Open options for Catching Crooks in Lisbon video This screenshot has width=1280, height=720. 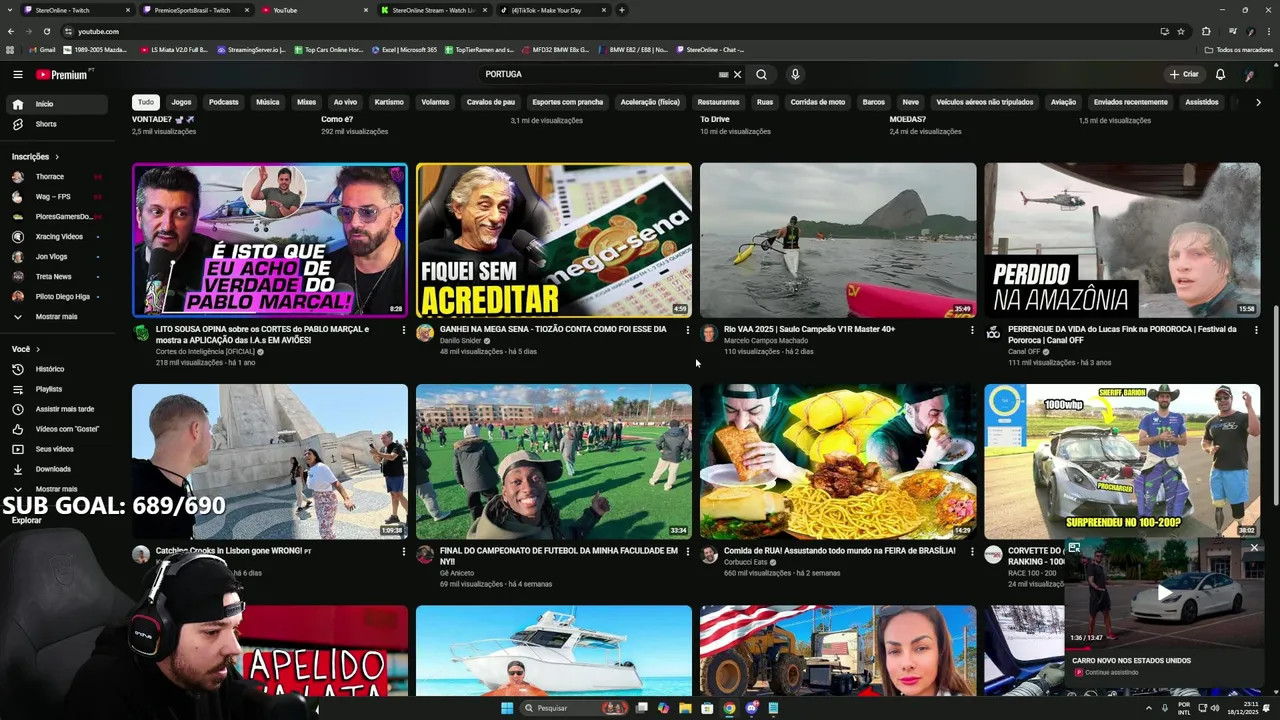pos(404,551)
